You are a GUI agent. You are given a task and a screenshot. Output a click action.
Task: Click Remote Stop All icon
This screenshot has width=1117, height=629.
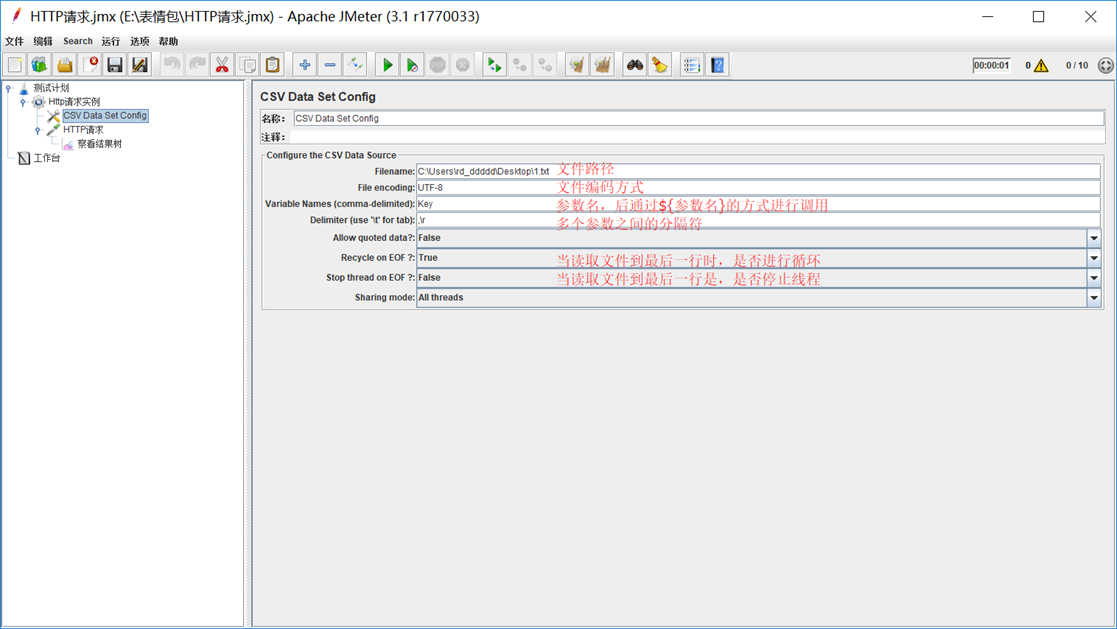click(x=520, y=65)
